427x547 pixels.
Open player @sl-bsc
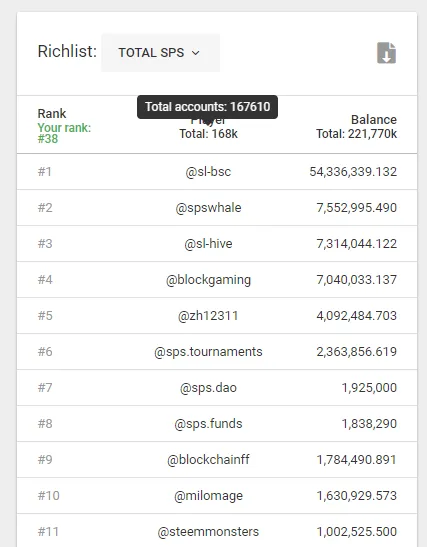coord(208,172)
